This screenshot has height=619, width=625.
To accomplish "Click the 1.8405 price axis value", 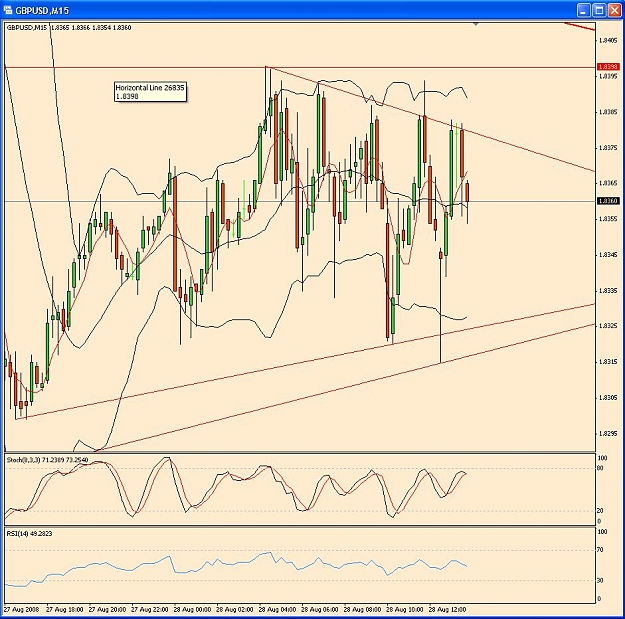I will [x=608, y=40].
